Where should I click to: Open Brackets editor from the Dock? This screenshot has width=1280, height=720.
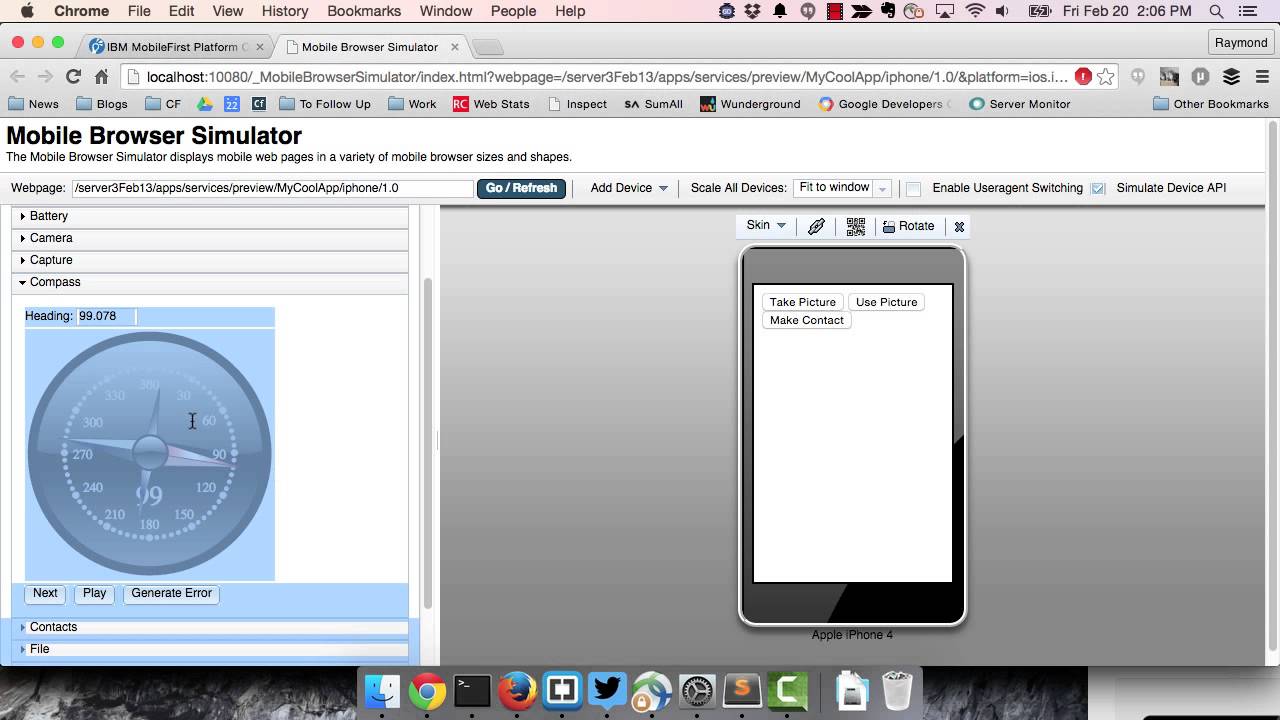coord(562,691)
